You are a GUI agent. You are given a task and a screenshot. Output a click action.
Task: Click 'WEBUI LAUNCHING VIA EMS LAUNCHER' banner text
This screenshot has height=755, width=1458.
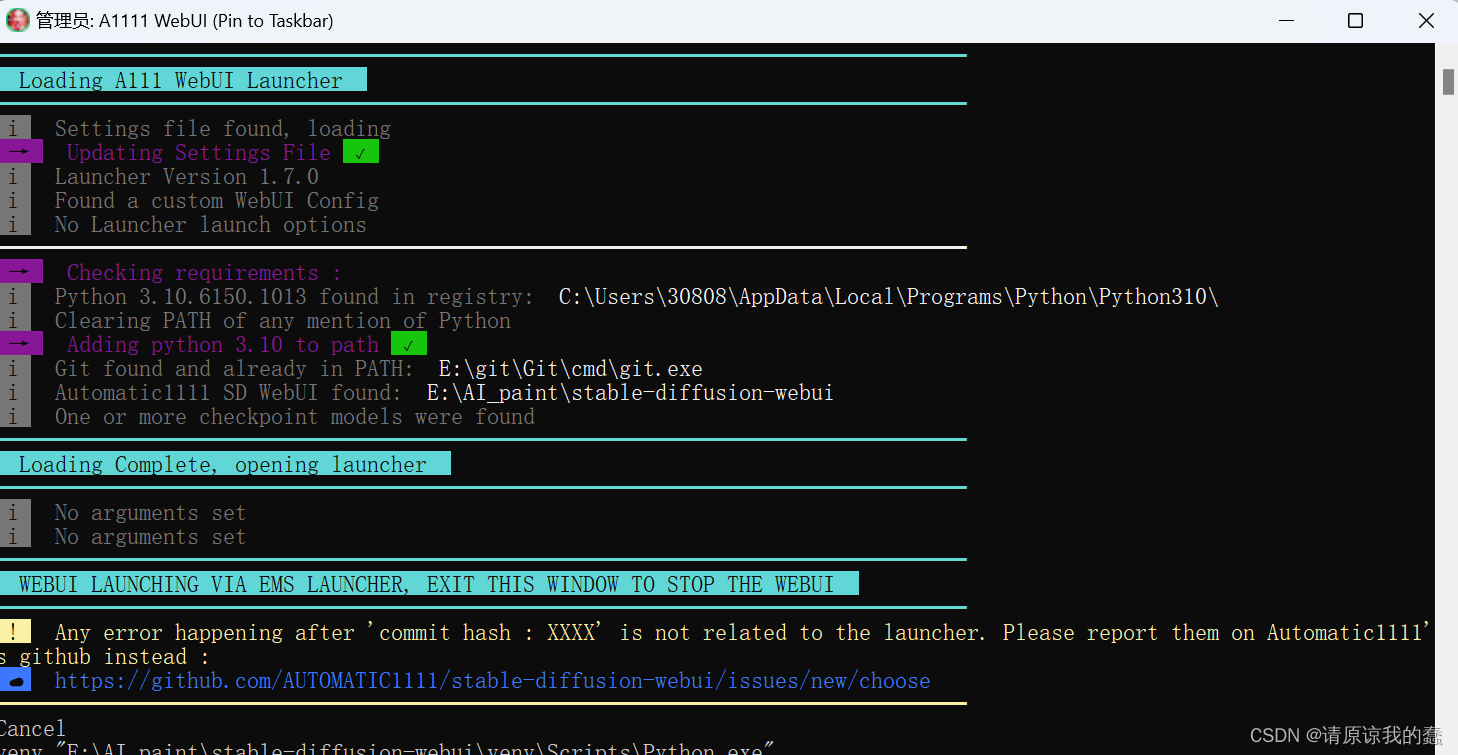tap(426, 585)
